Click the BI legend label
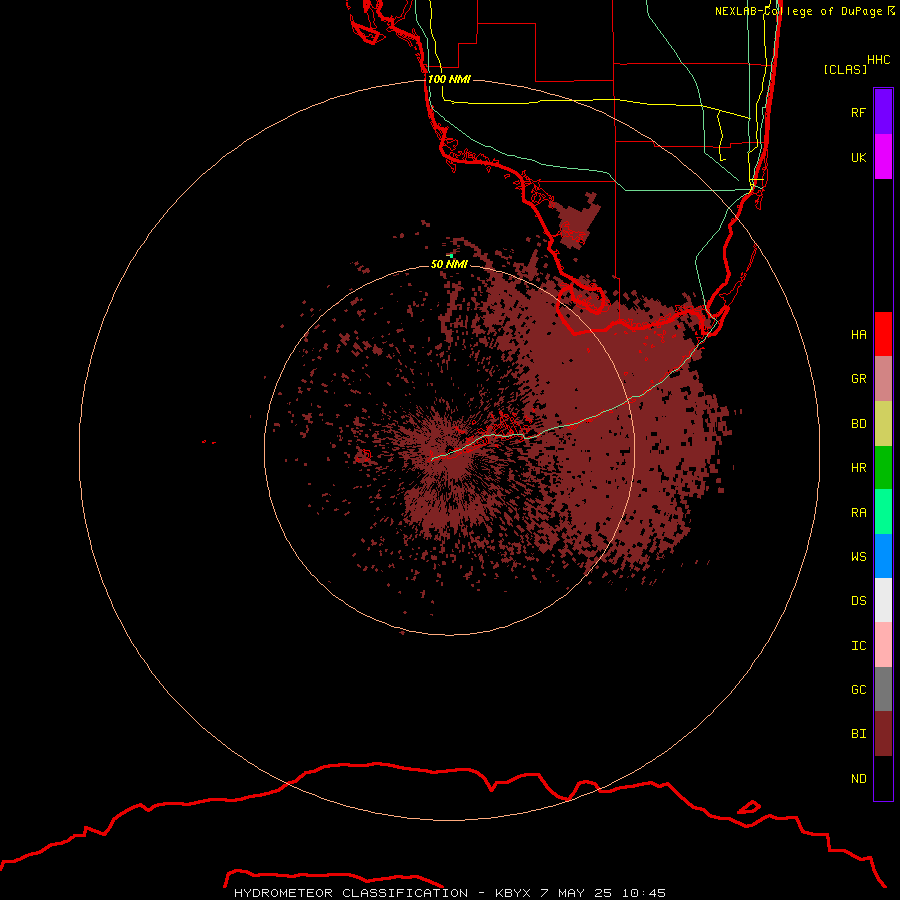The height and width of the screenshot is (900, 900). click(858, 734)
